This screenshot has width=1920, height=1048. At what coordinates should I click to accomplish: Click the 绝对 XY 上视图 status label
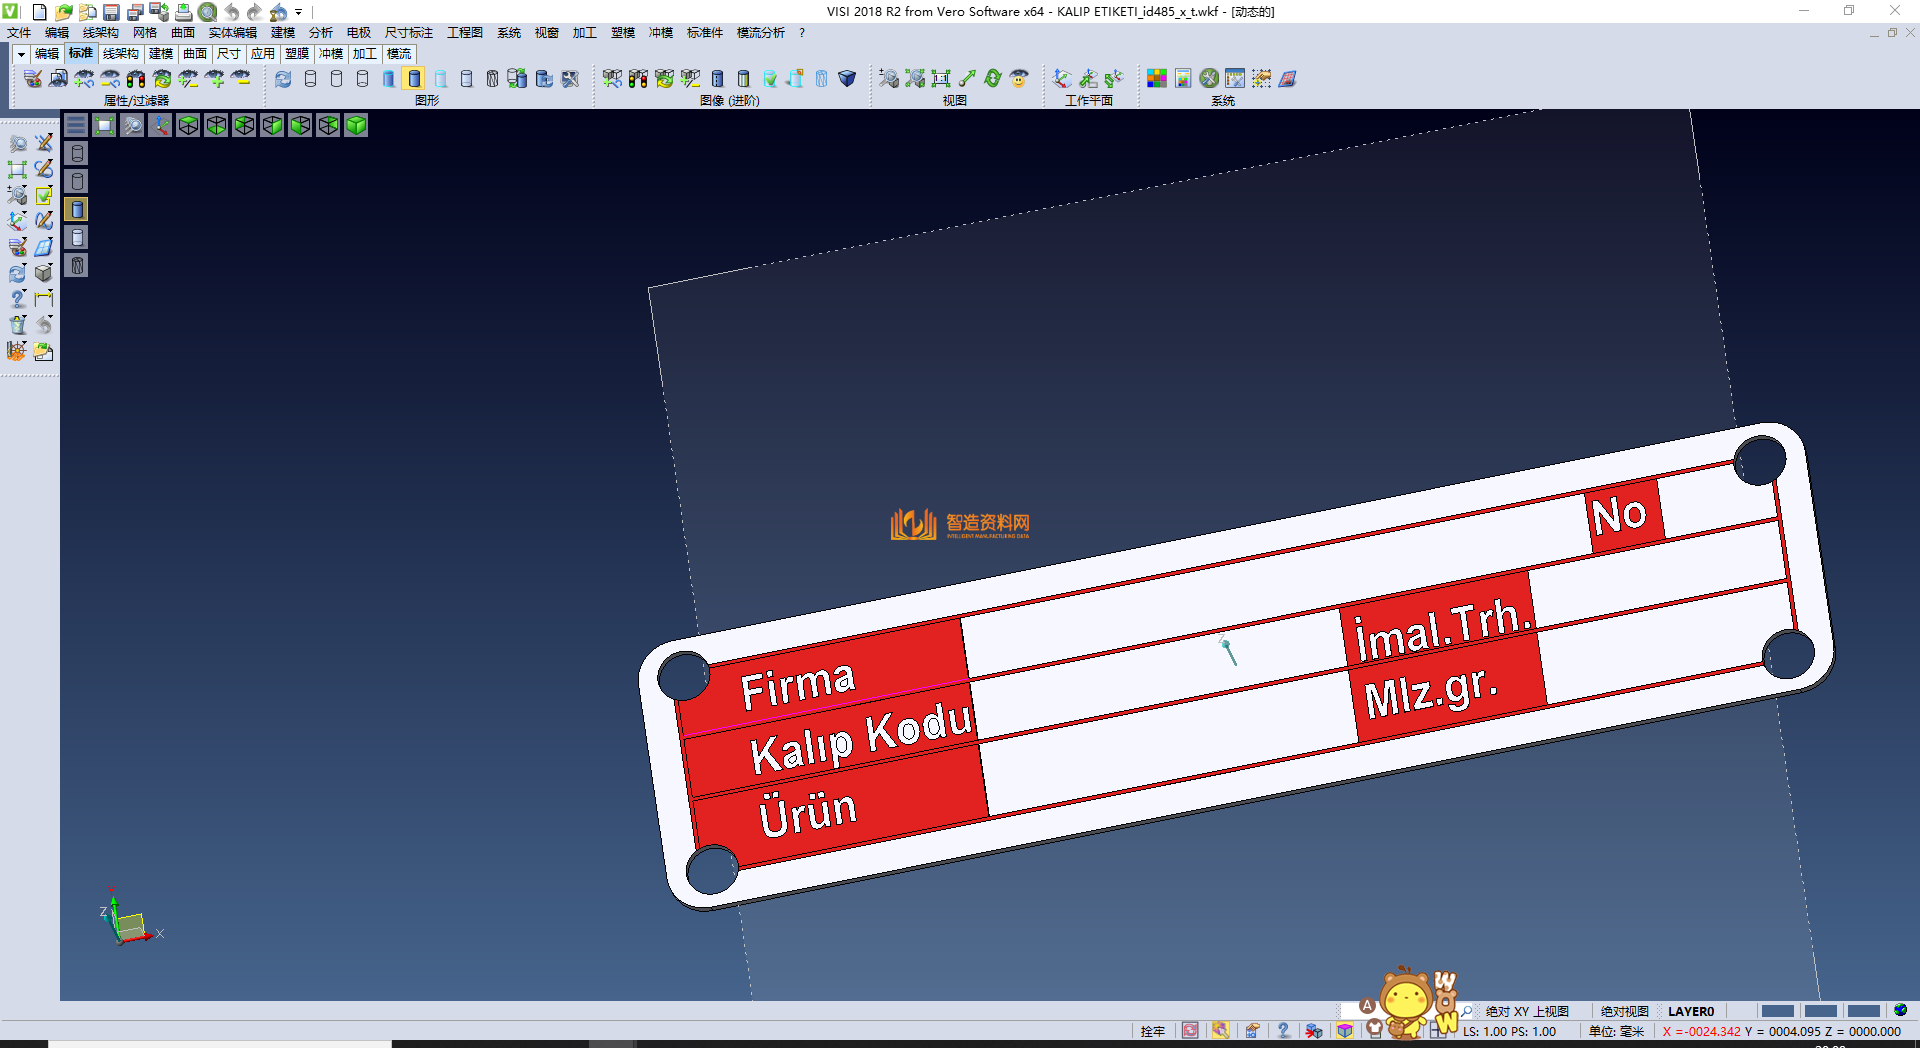[x=1526, y=1011]
